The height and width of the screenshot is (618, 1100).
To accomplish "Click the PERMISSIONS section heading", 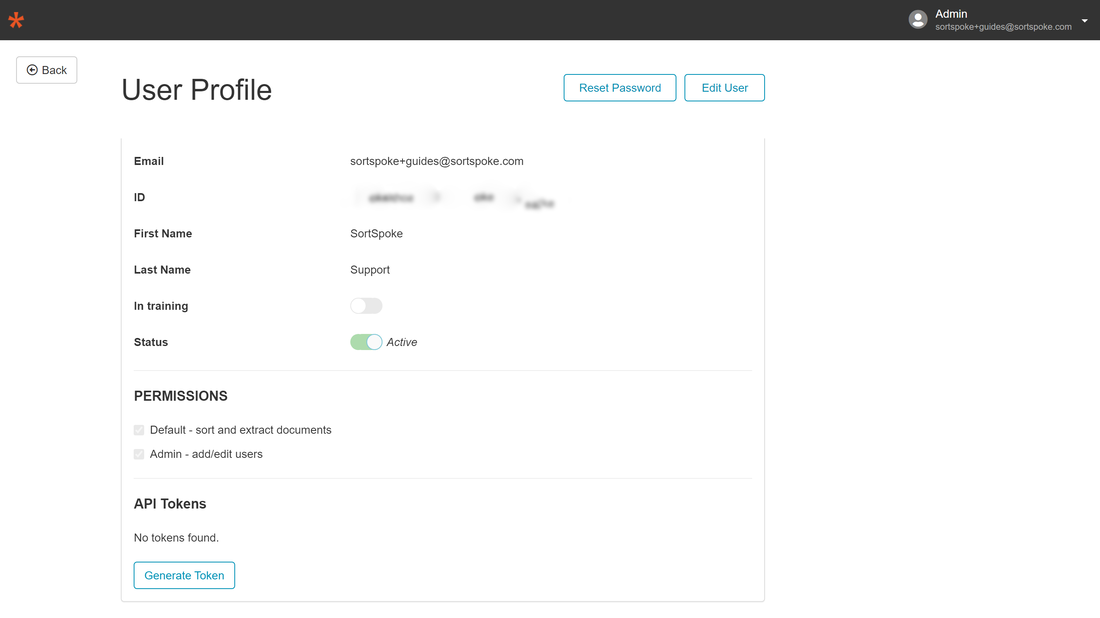I will (x=180, y=396).
